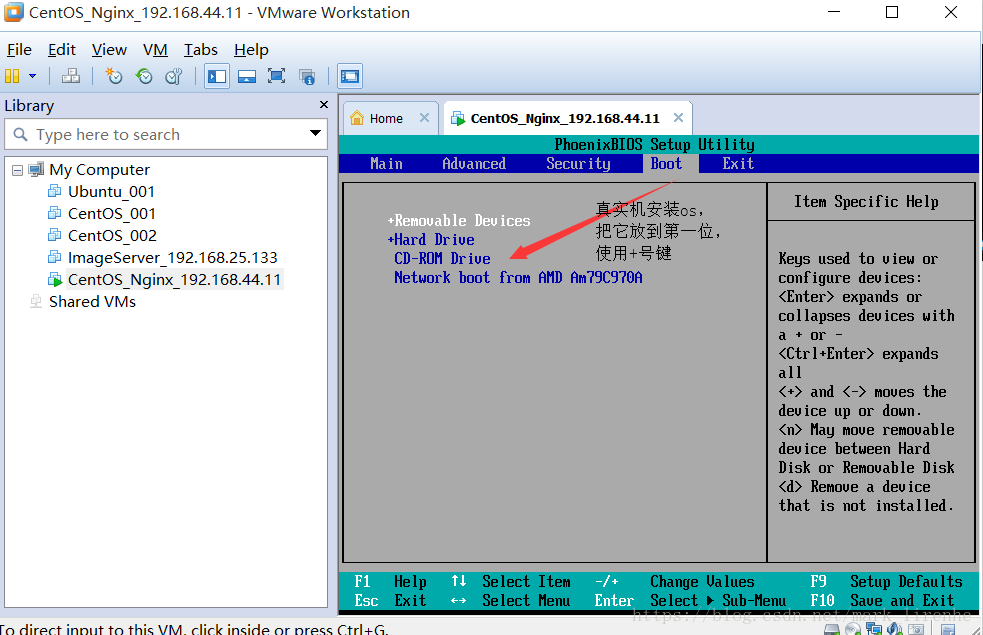Click the network adapter status bar icon
Screen dimensions: 983x635
click(x=874, y=629)
